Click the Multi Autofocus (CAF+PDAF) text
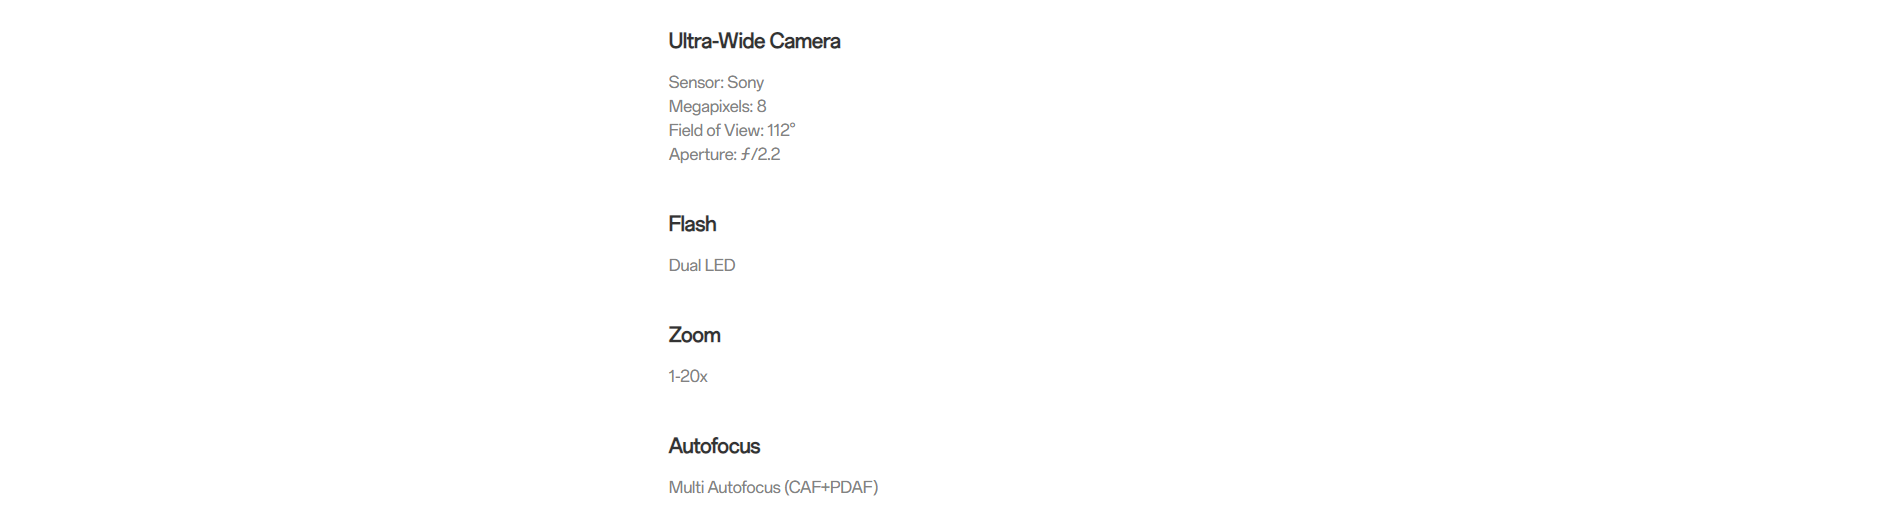Image resolution: width=1889 pixels, height=514 pixels. 773,487
